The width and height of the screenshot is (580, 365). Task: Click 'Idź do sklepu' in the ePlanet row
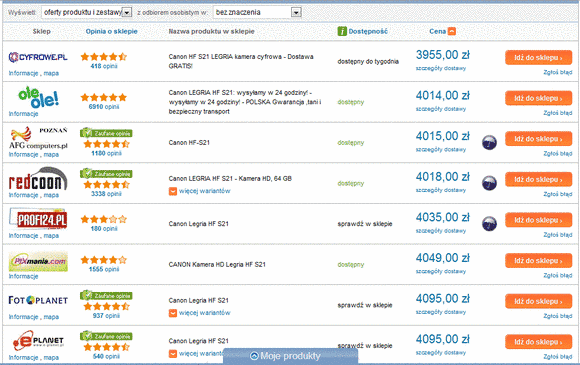pyautogui.click(x=538, y=342)
